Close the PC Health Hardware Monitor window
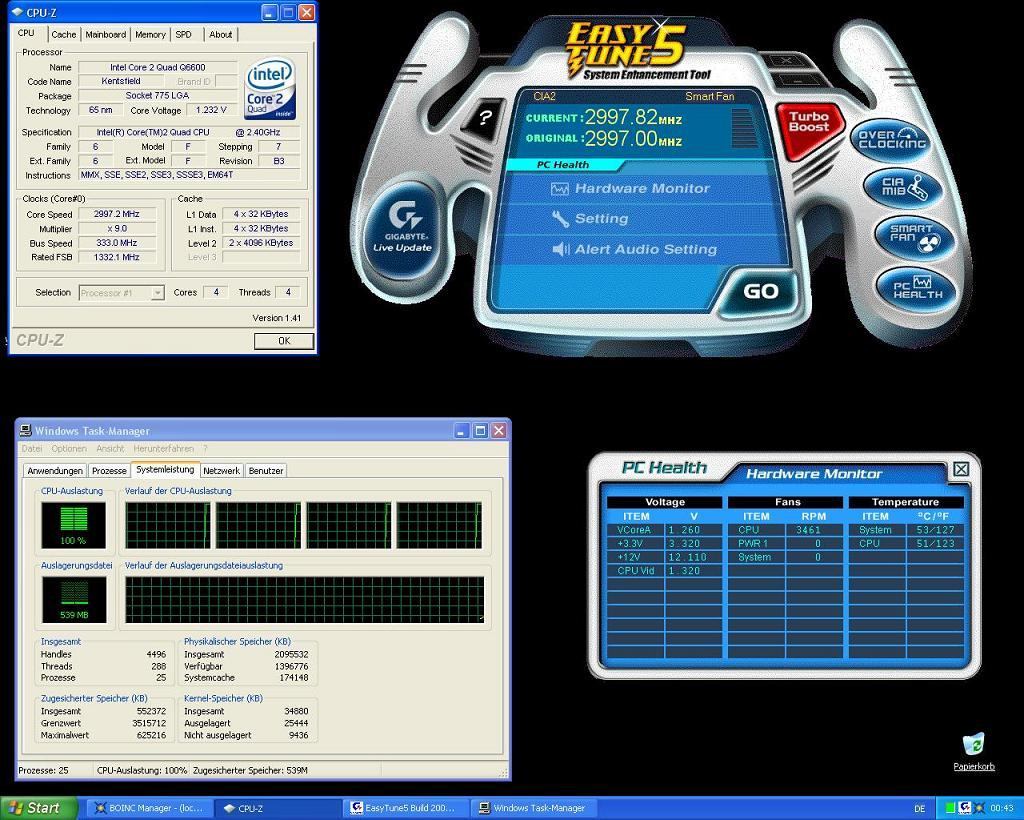 click(961, 469)
